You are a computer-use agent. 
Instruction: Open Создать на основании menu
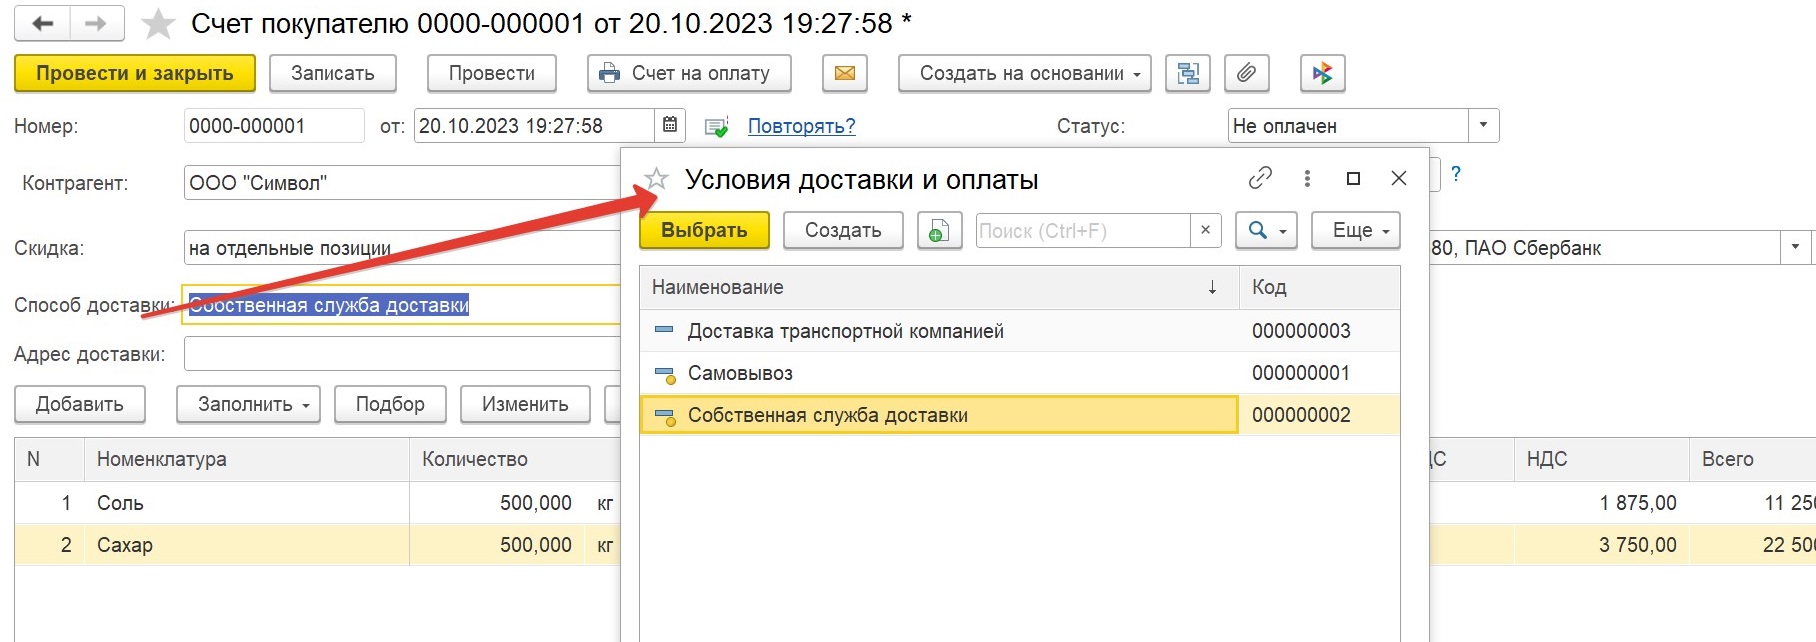point(1024,73)
